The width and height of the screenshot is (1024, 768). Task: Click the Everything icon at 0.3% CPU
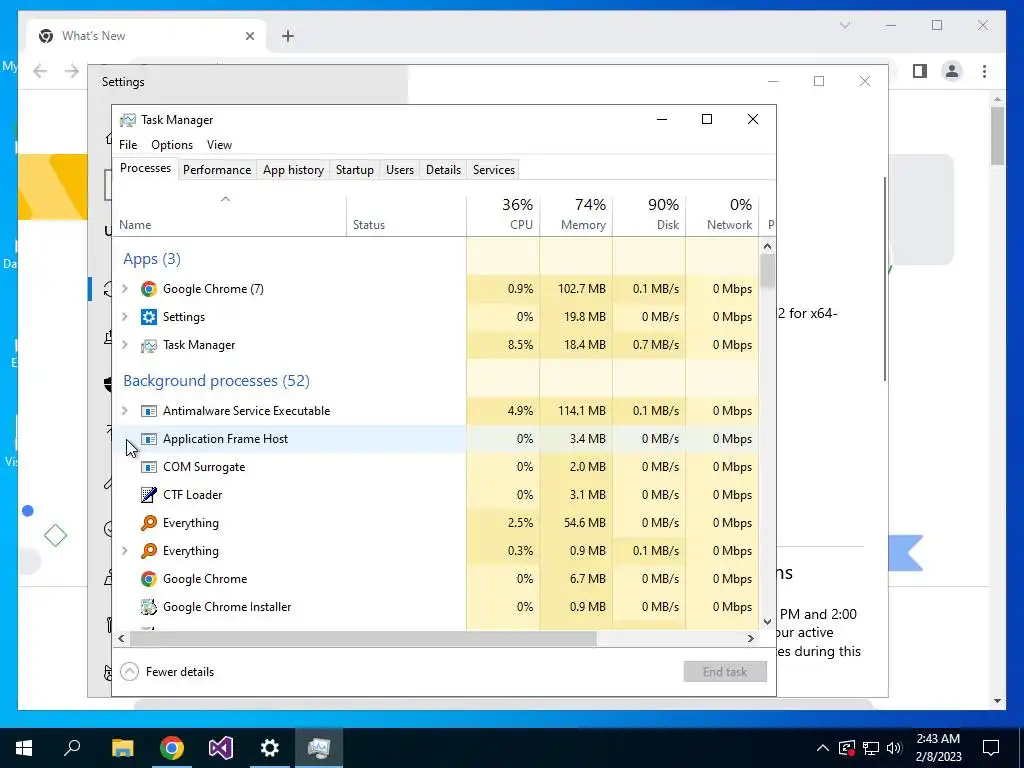click(x=149, y=551)
